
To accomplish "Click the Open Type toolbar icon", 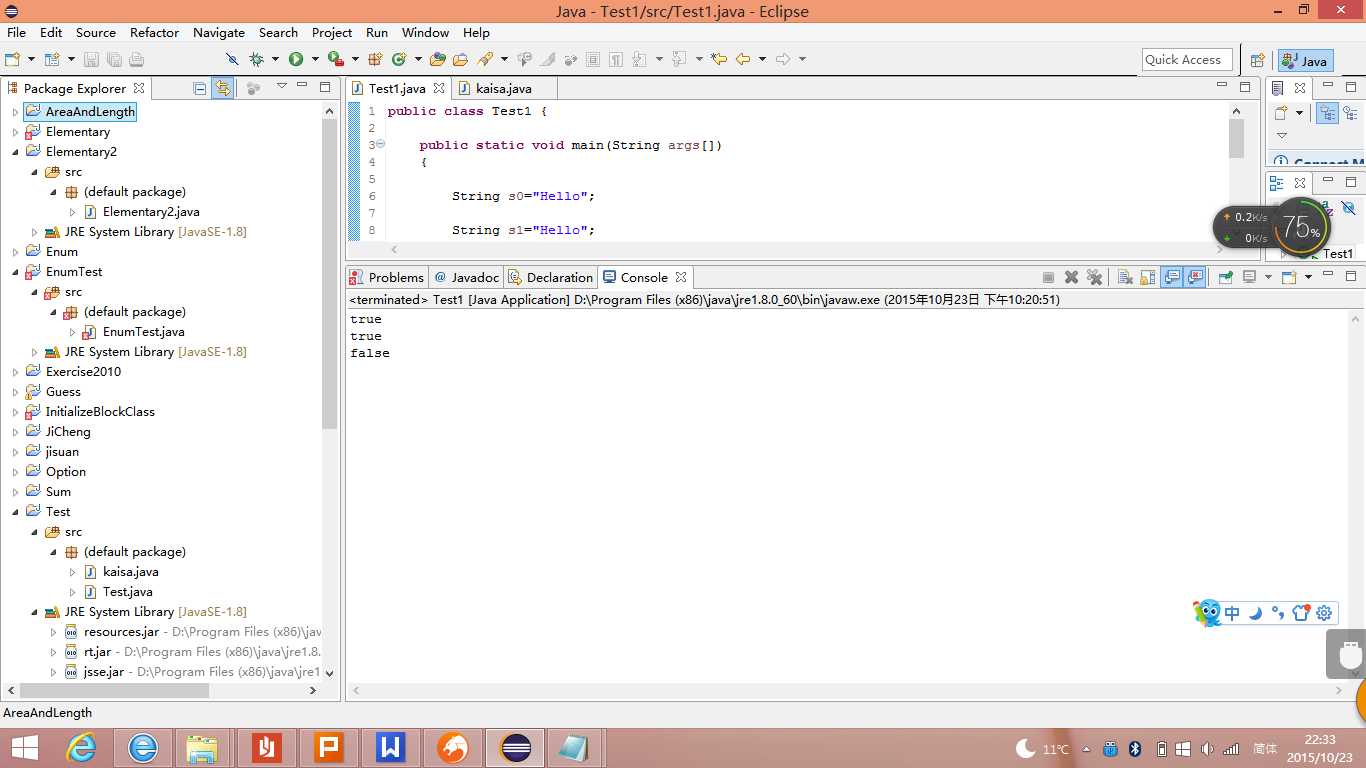I will click(438, 60).
